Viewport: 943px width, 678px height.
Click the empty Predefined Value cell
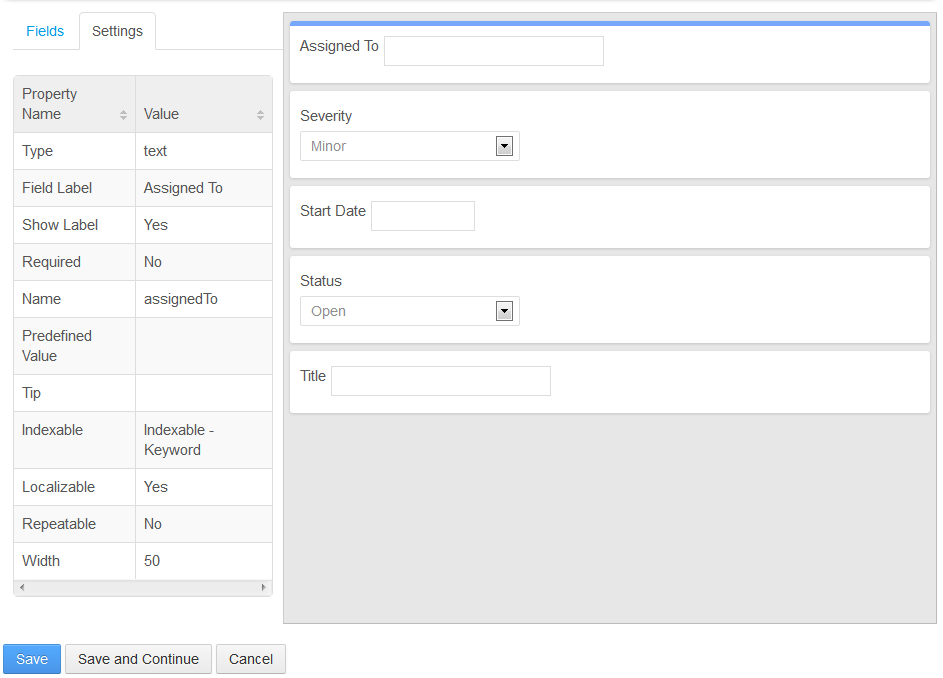(x=204, y=346)
